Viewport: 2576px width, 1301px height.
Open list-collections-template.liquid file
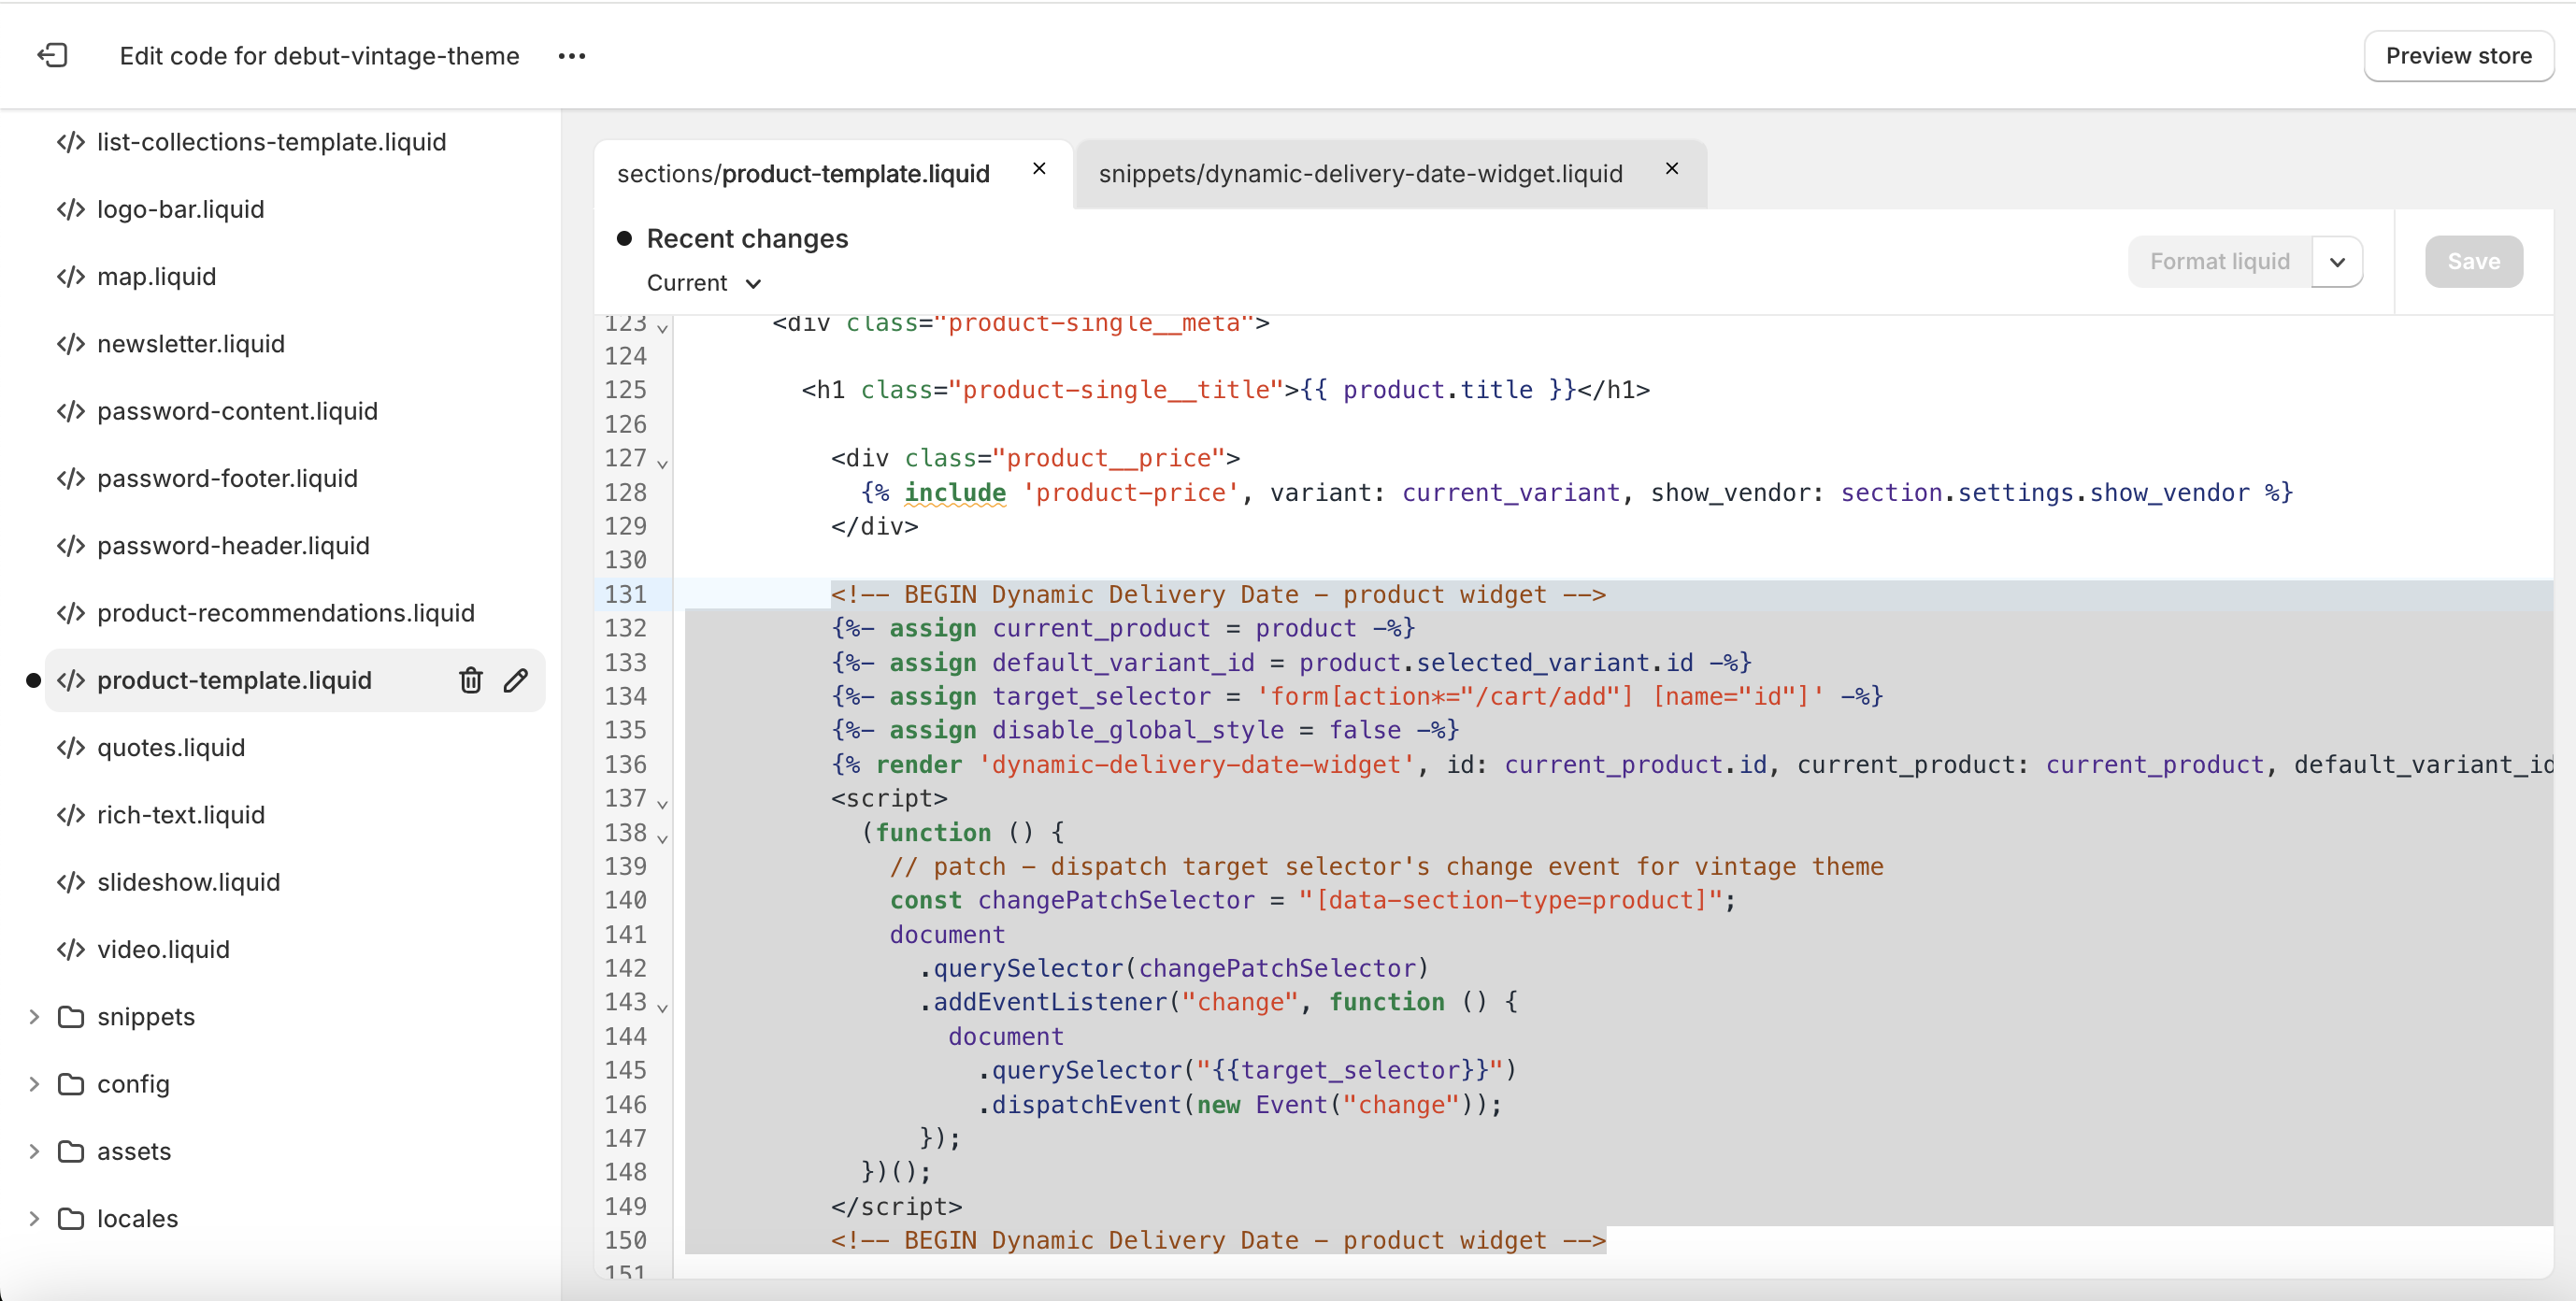click(272, 142)
